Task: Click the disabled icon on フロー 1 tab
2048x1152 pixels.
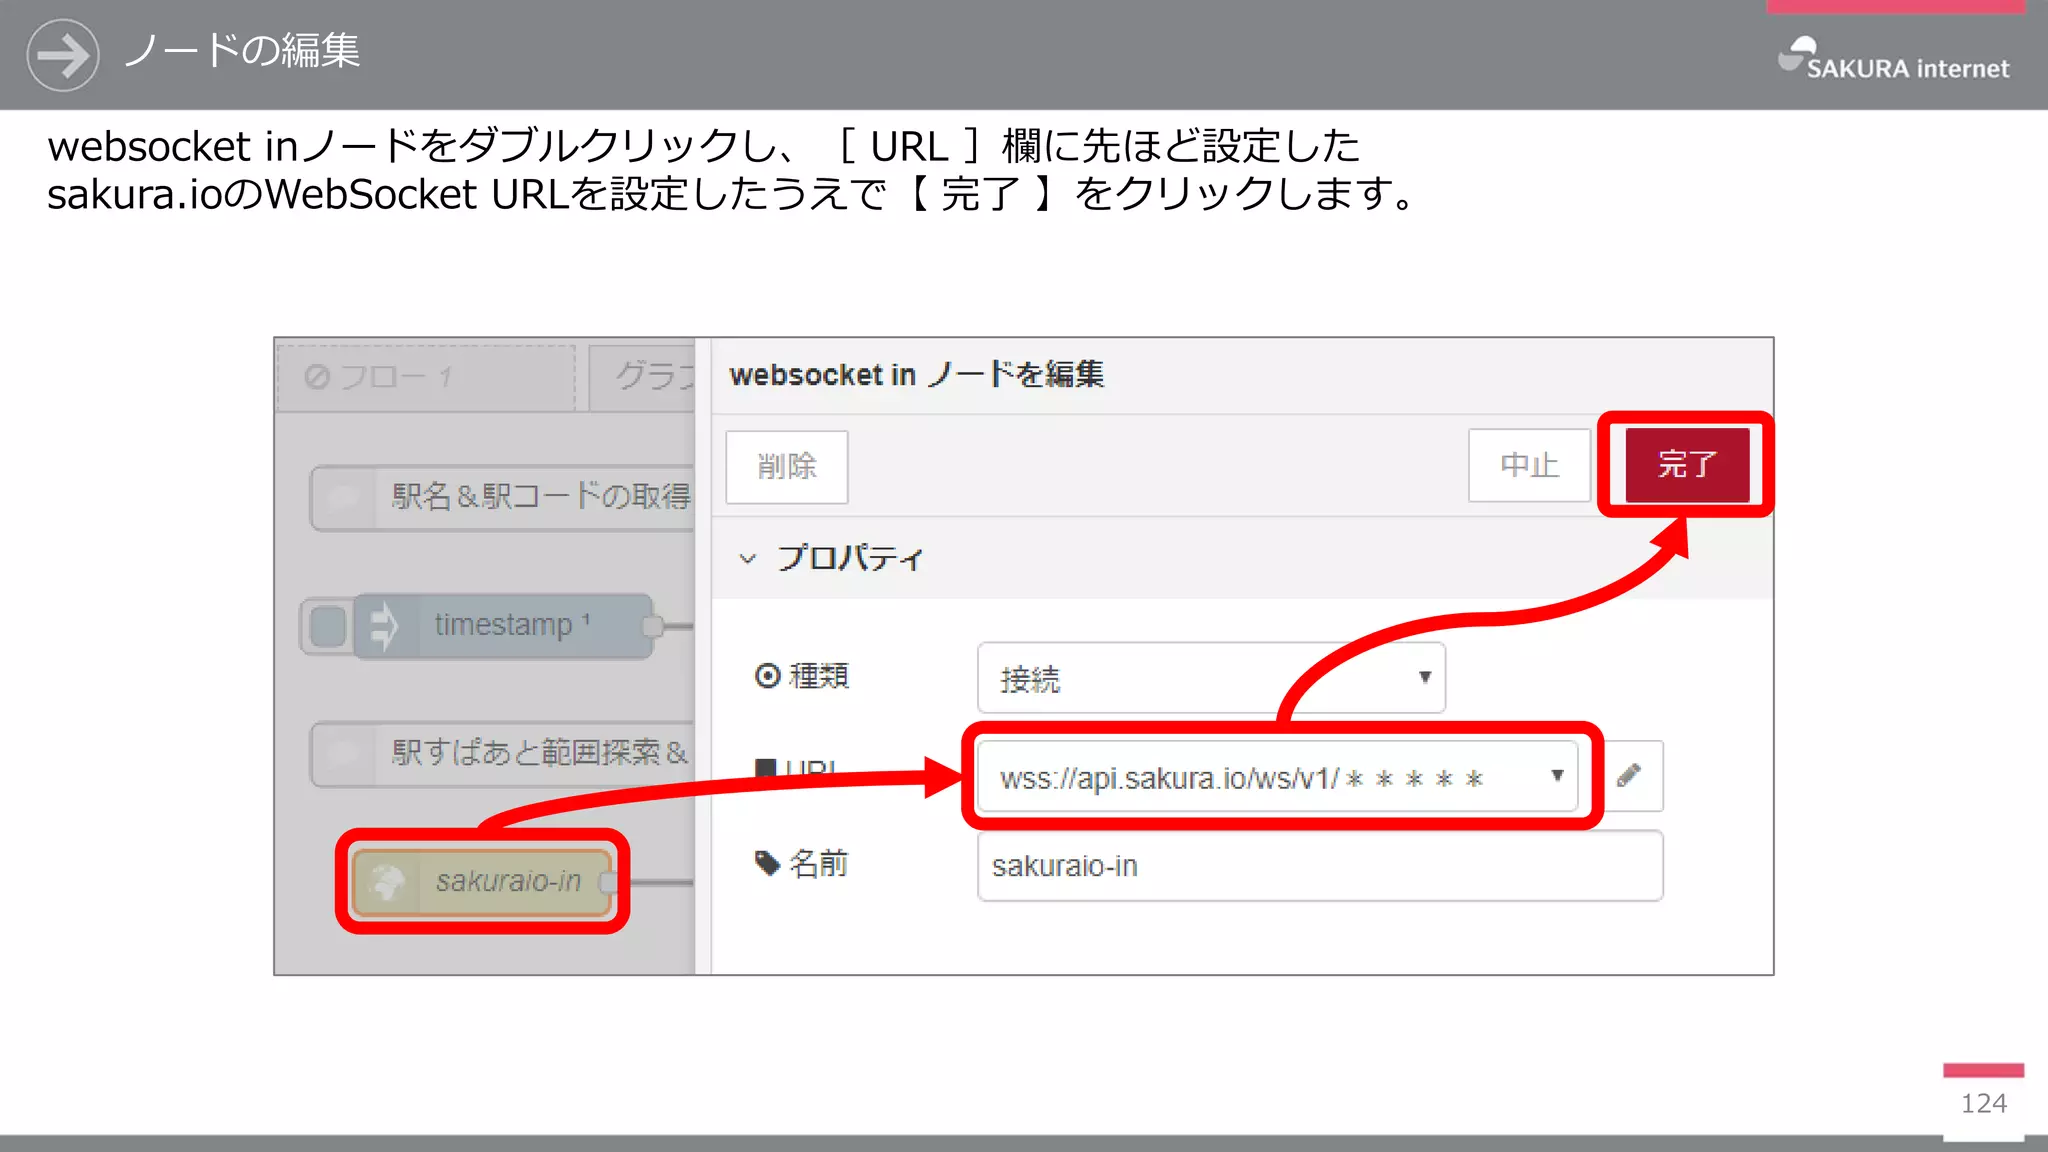Action: (317, 377)
